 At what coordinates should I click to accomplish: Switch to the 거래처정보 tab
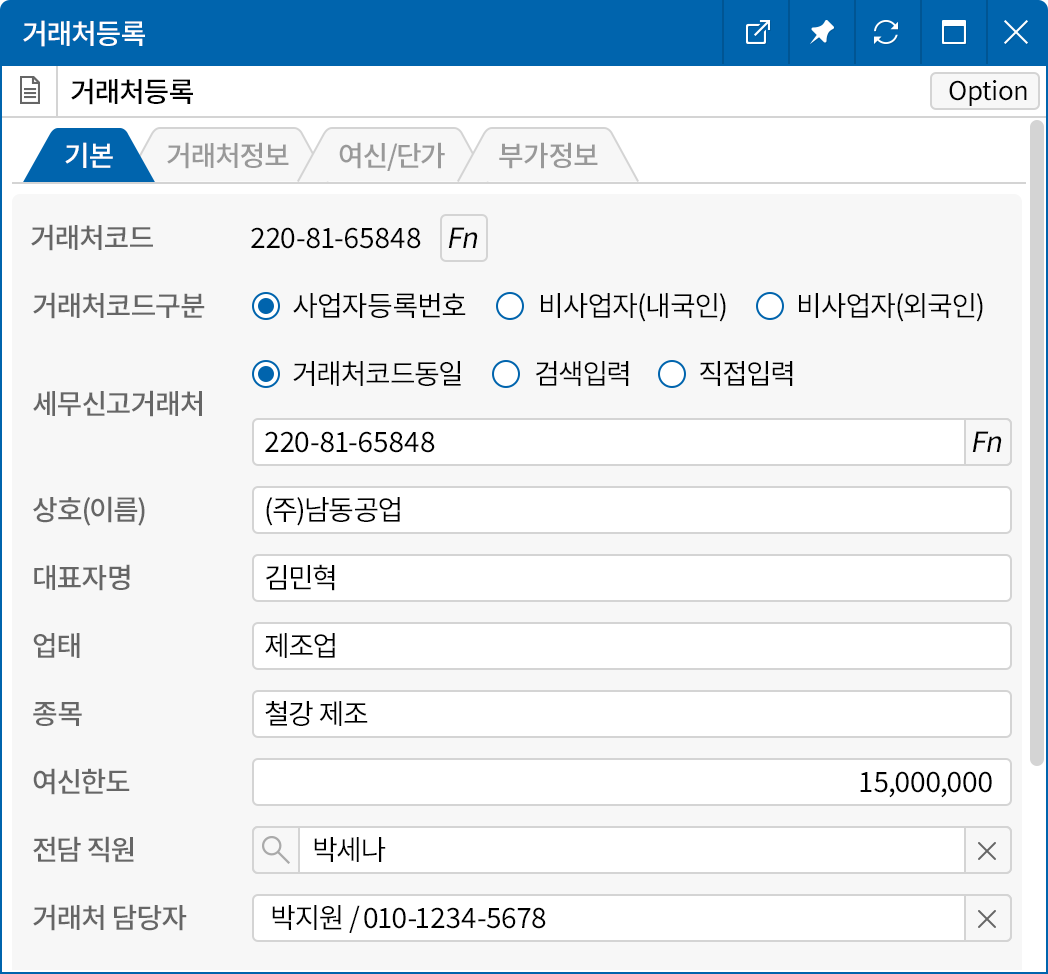coord(227,156)
